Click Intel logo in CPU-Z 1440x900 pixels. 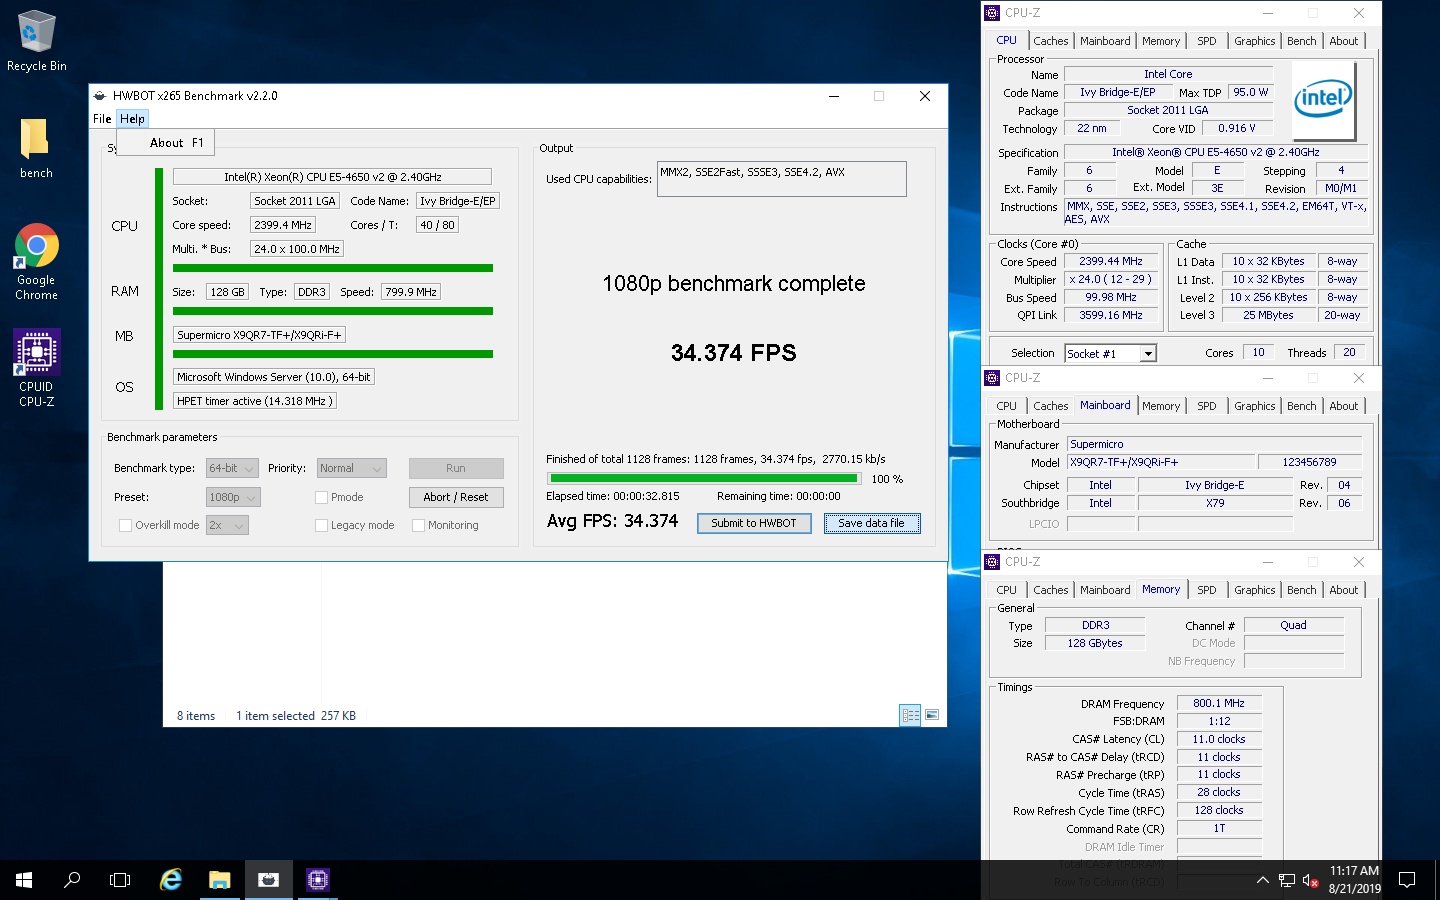[1323, 99]
